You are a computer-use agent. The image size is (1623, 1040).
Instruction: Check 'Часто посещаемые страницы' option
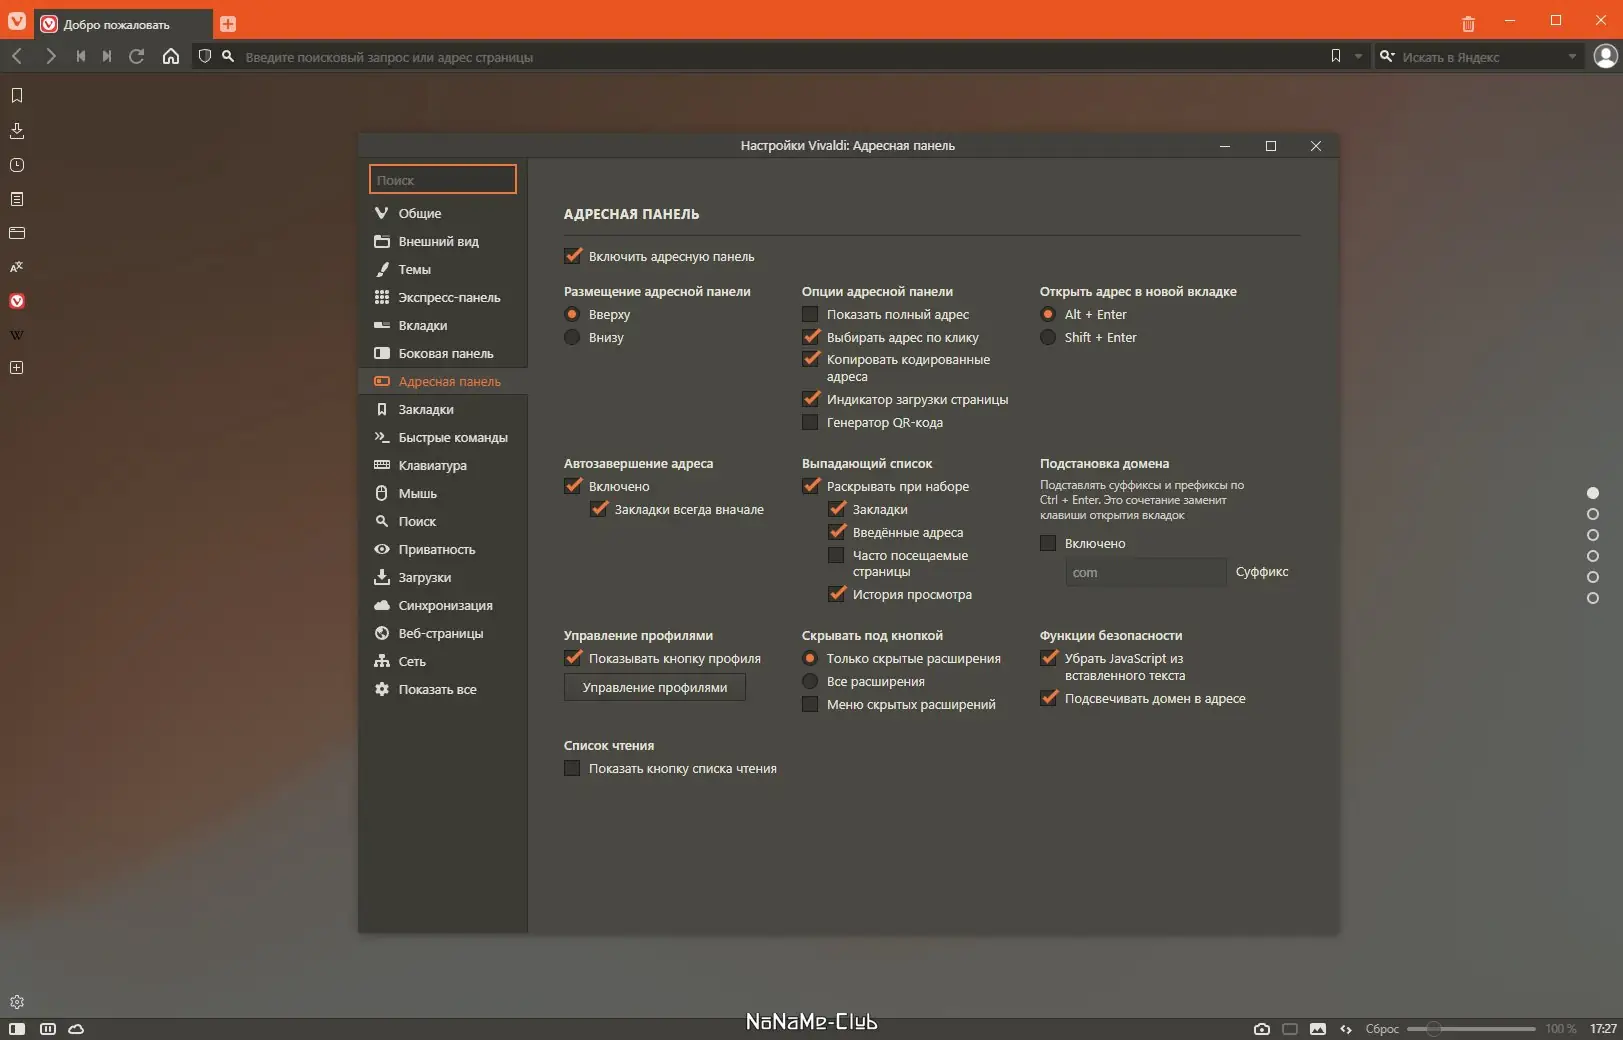(836, 555)
